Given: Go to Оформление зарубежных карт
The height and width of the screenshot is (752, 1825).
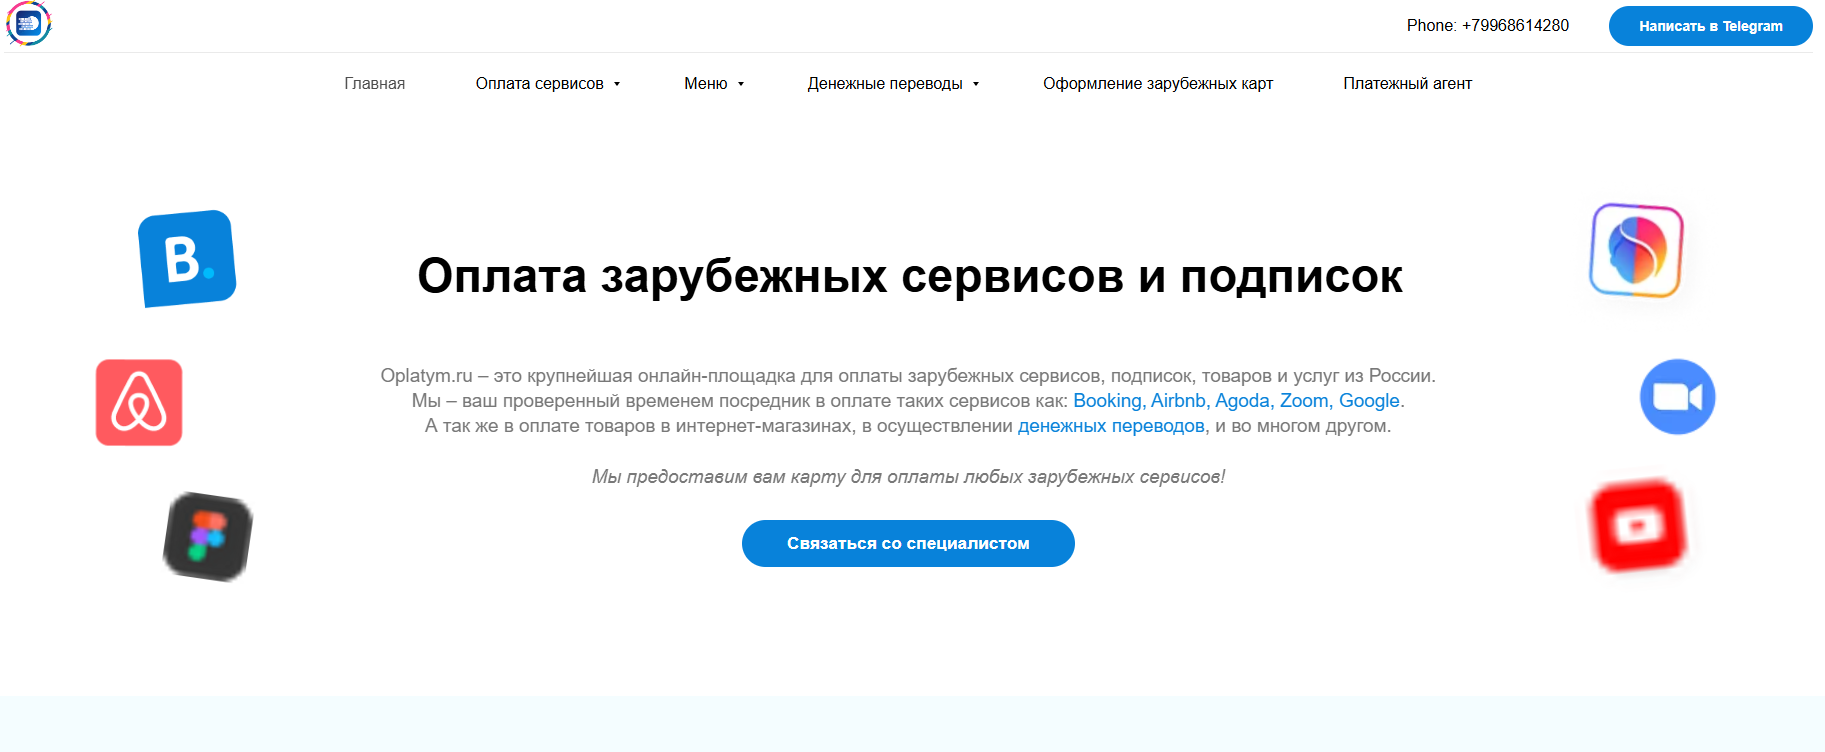Looking at the screenshot, I should tap(1158, 84).
